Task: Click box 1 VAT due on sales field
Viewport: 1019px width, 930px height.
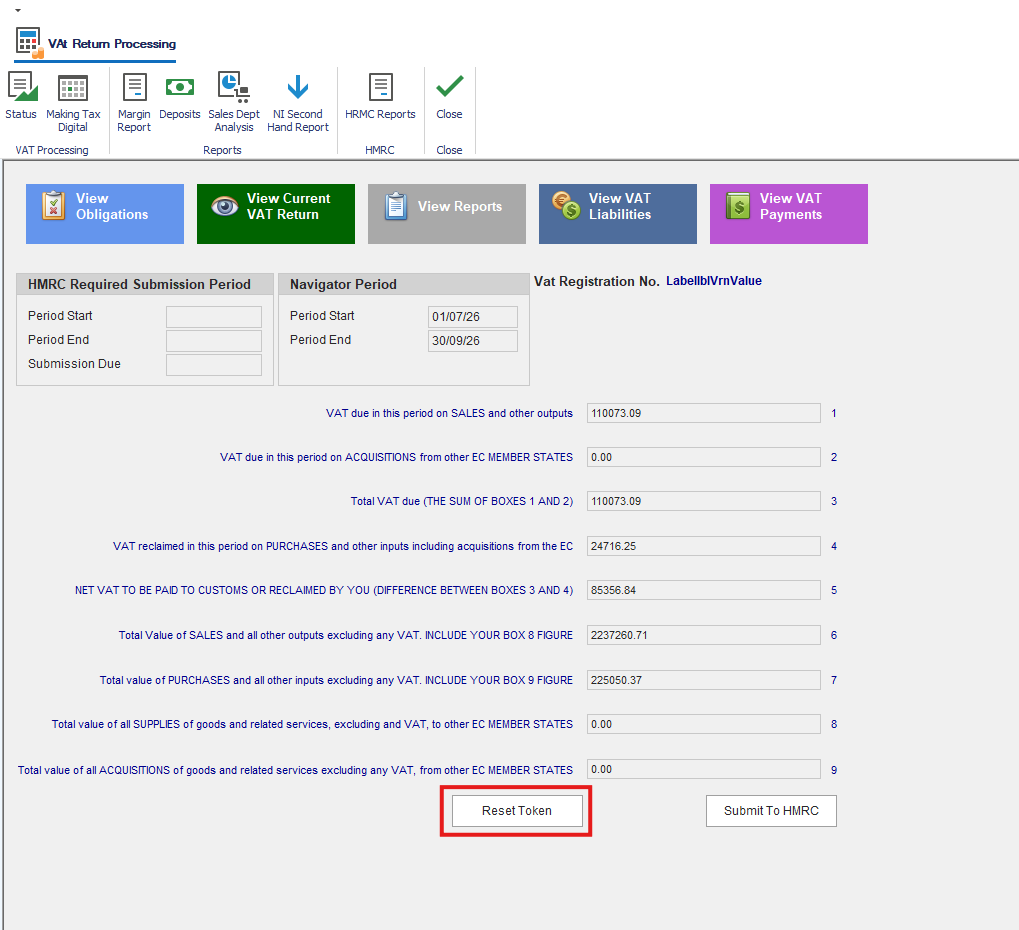Action: pyautogui.click(x=703, y=413)
